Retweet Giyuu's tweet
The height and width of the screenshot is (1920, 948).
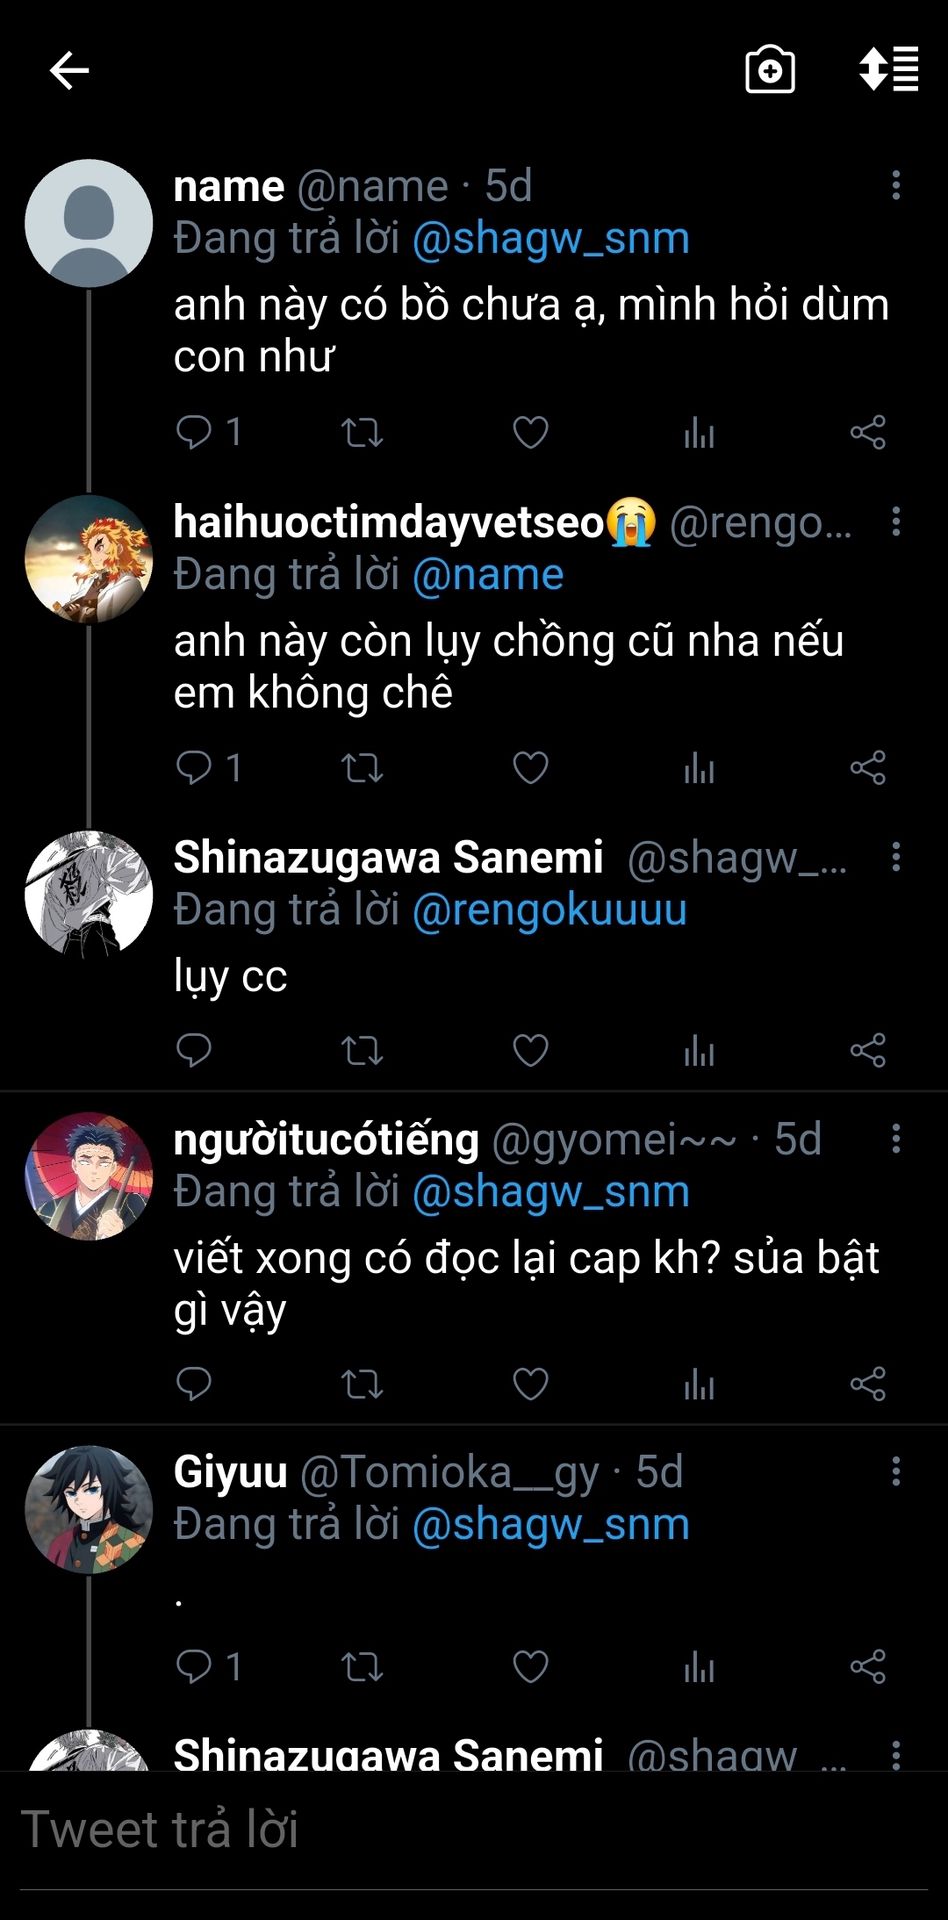pos(362,1667)
